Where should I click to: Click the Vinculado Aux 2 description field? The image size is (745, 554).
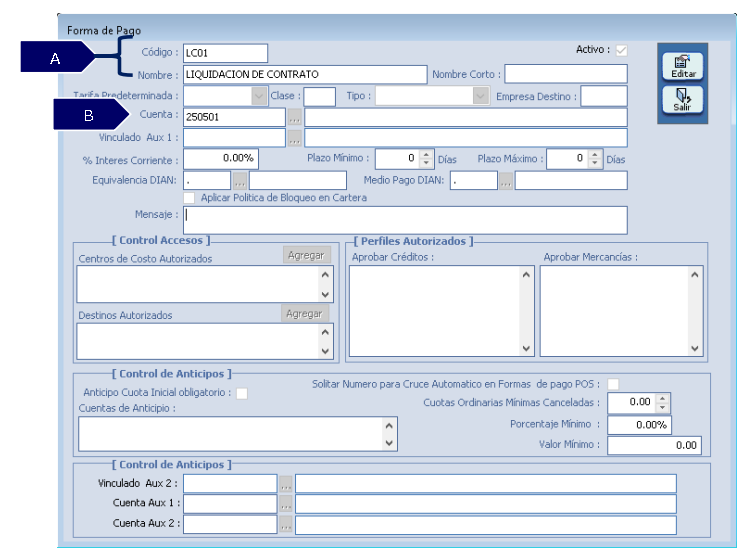486,484
